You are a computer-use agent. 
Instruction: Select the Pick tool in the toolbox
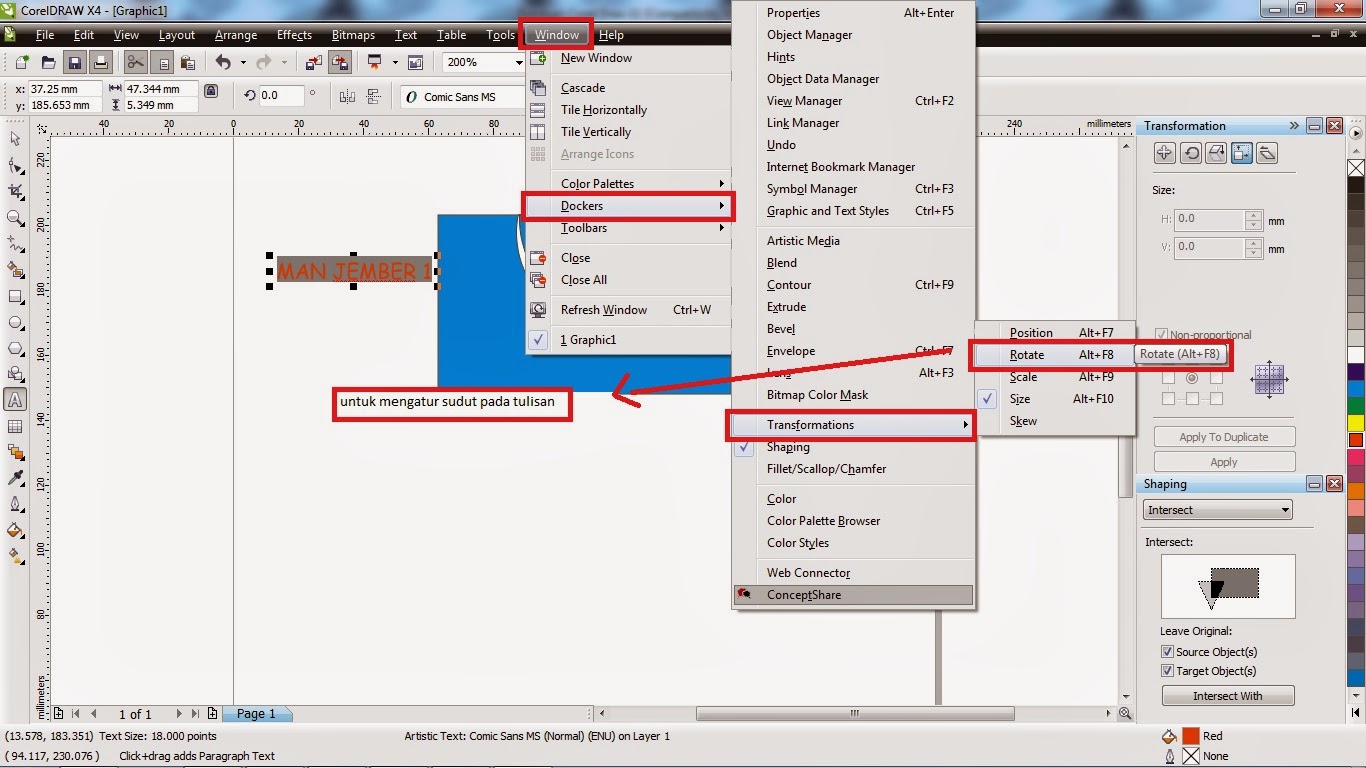[x=15, y=139]
